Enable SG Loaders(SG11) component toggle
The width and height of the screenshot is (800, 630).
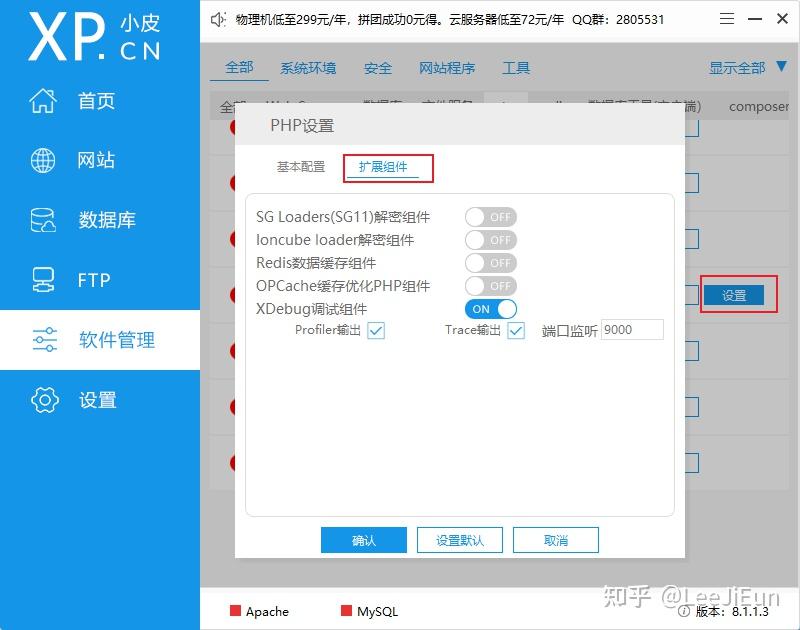tap(491, 217)
